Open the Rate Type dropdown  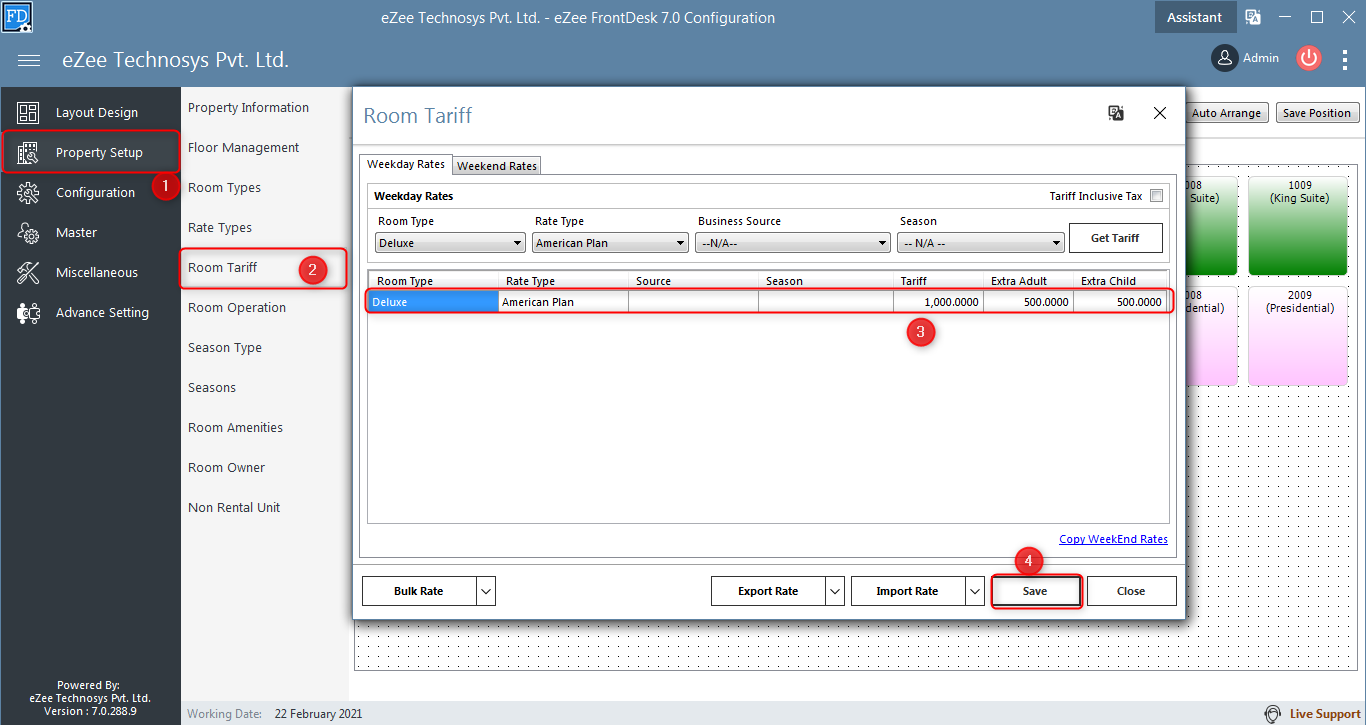(610, 243)
